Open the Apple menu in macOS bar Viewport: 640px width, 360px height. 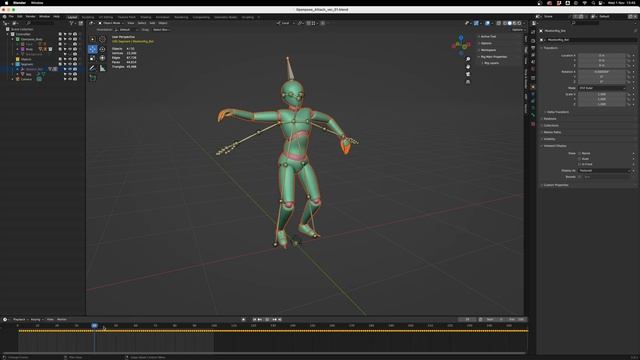pos(6,3)
